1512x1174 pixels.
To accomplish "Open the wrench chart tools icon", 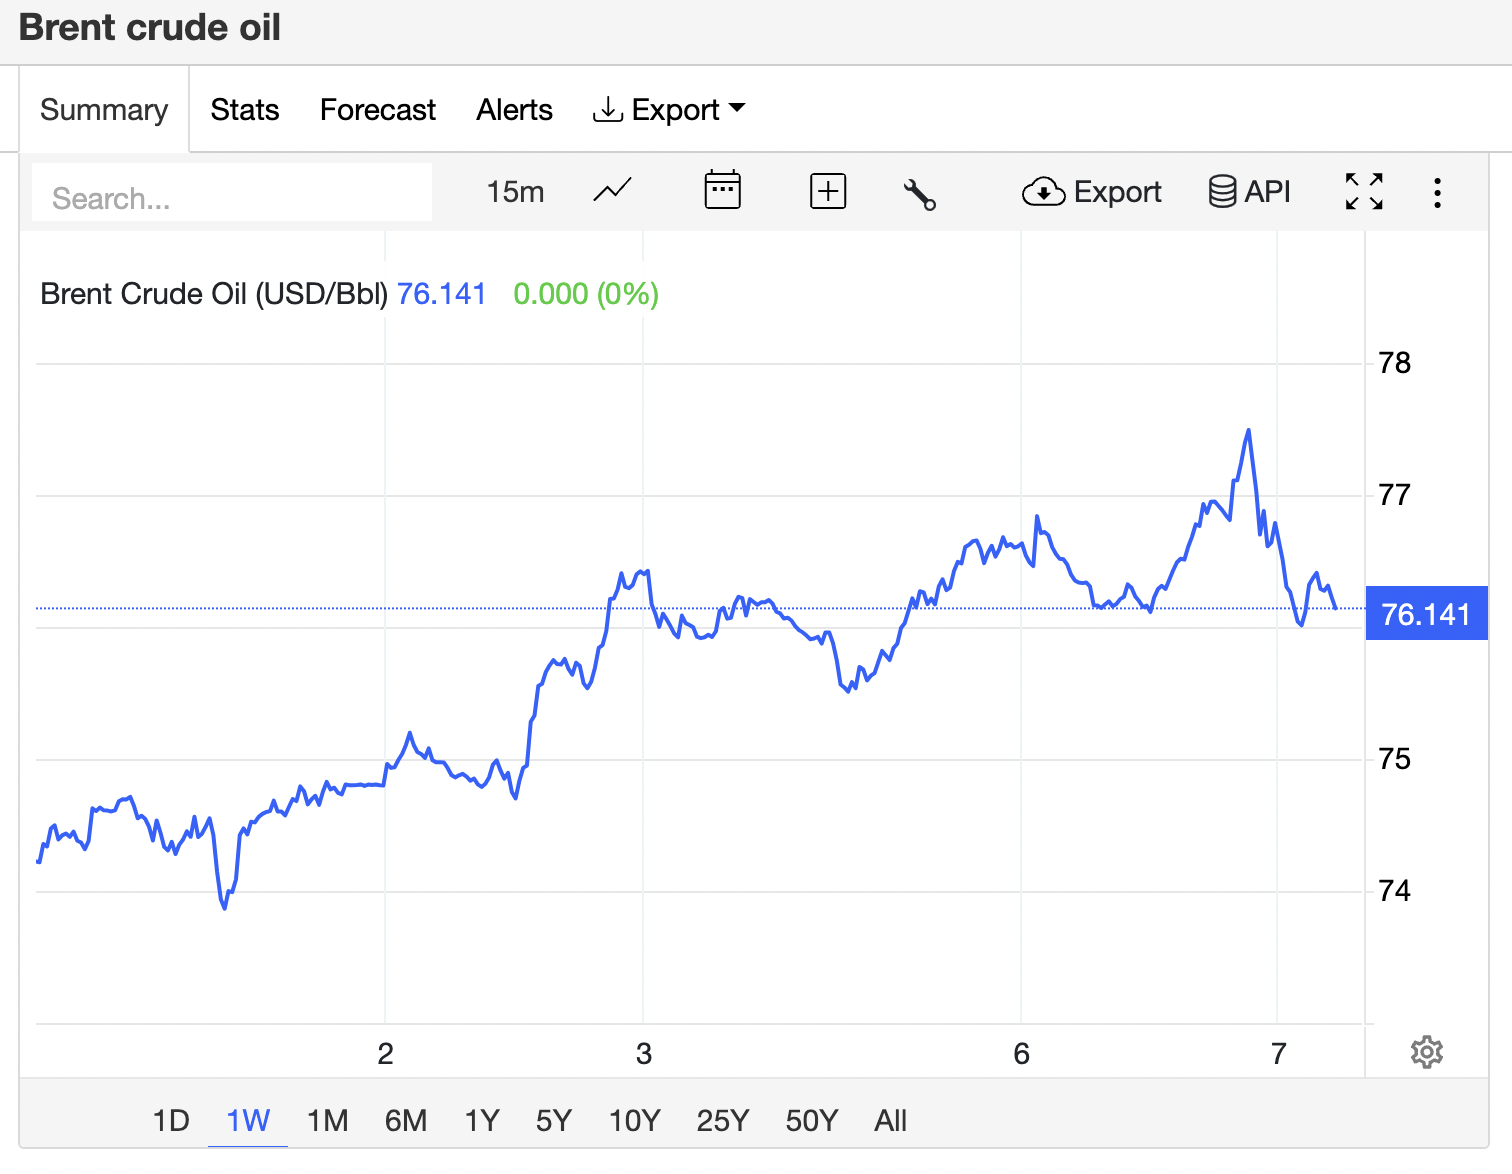I will pos(919,194).
